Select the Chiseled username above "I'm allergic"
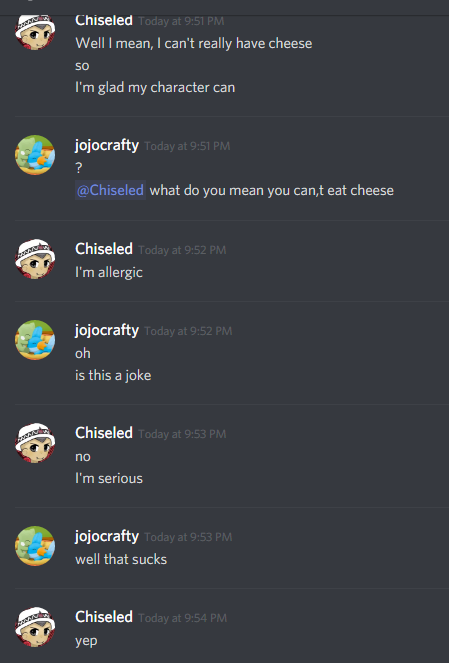Screen dimensions: 449x663 pyautogui.click(x=104, y=249)
